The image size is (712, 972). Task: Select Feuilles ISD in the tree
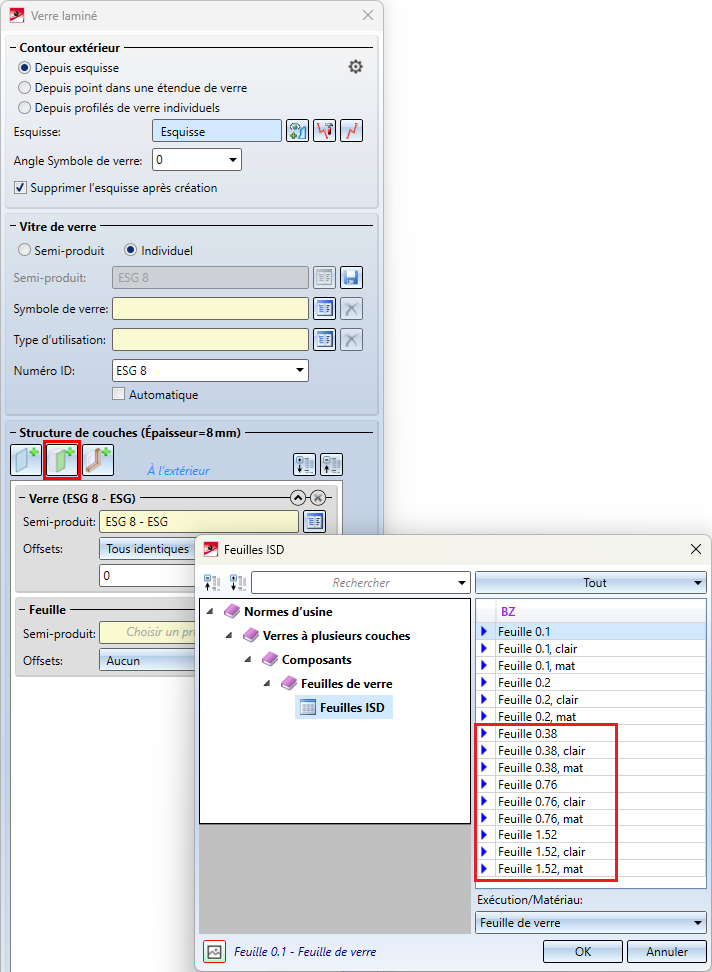(345, 707)
